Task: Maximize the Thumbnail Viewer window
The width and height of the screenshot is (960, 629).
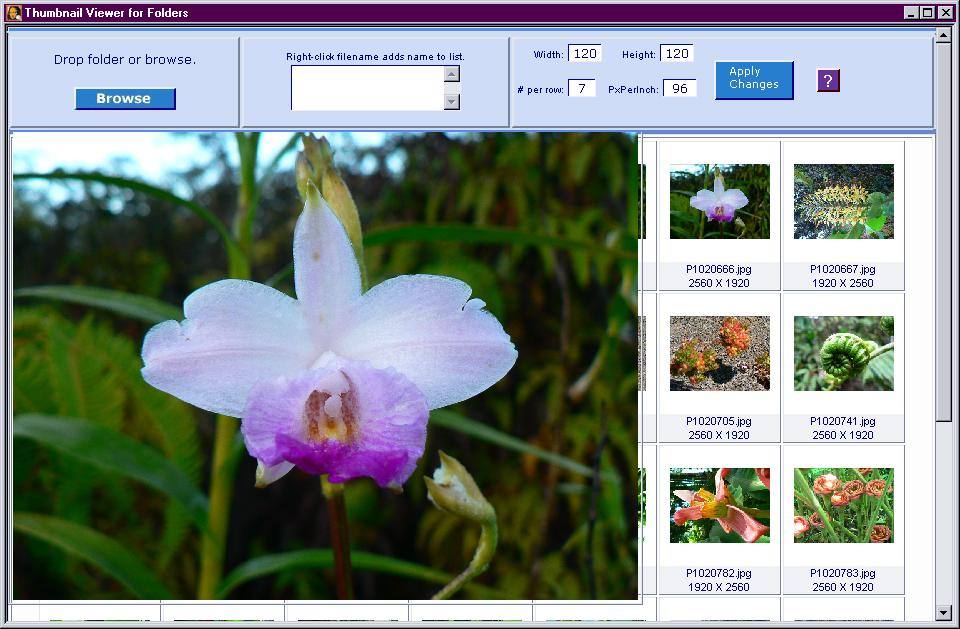Action: point(928,12)
